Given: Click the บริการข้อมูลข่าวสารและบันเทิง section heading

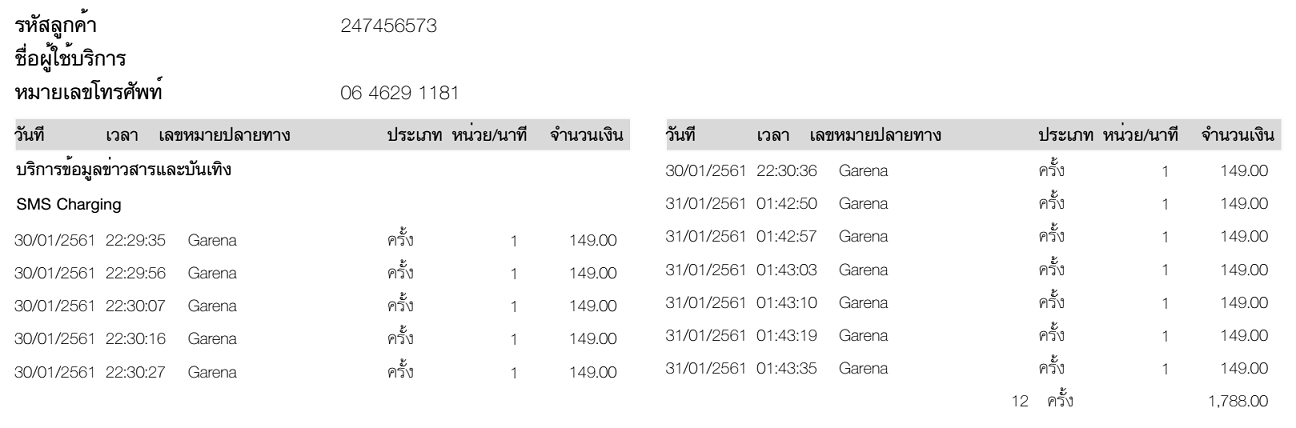Looking at the screenshot, I should pyautogui.click(x=124, y=171).
